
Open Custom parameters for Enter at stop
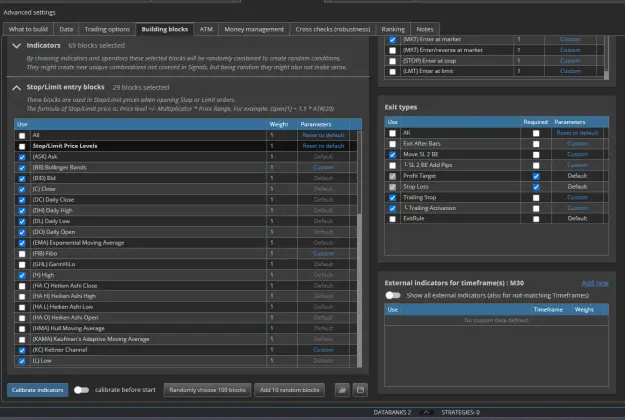[570, 61]
